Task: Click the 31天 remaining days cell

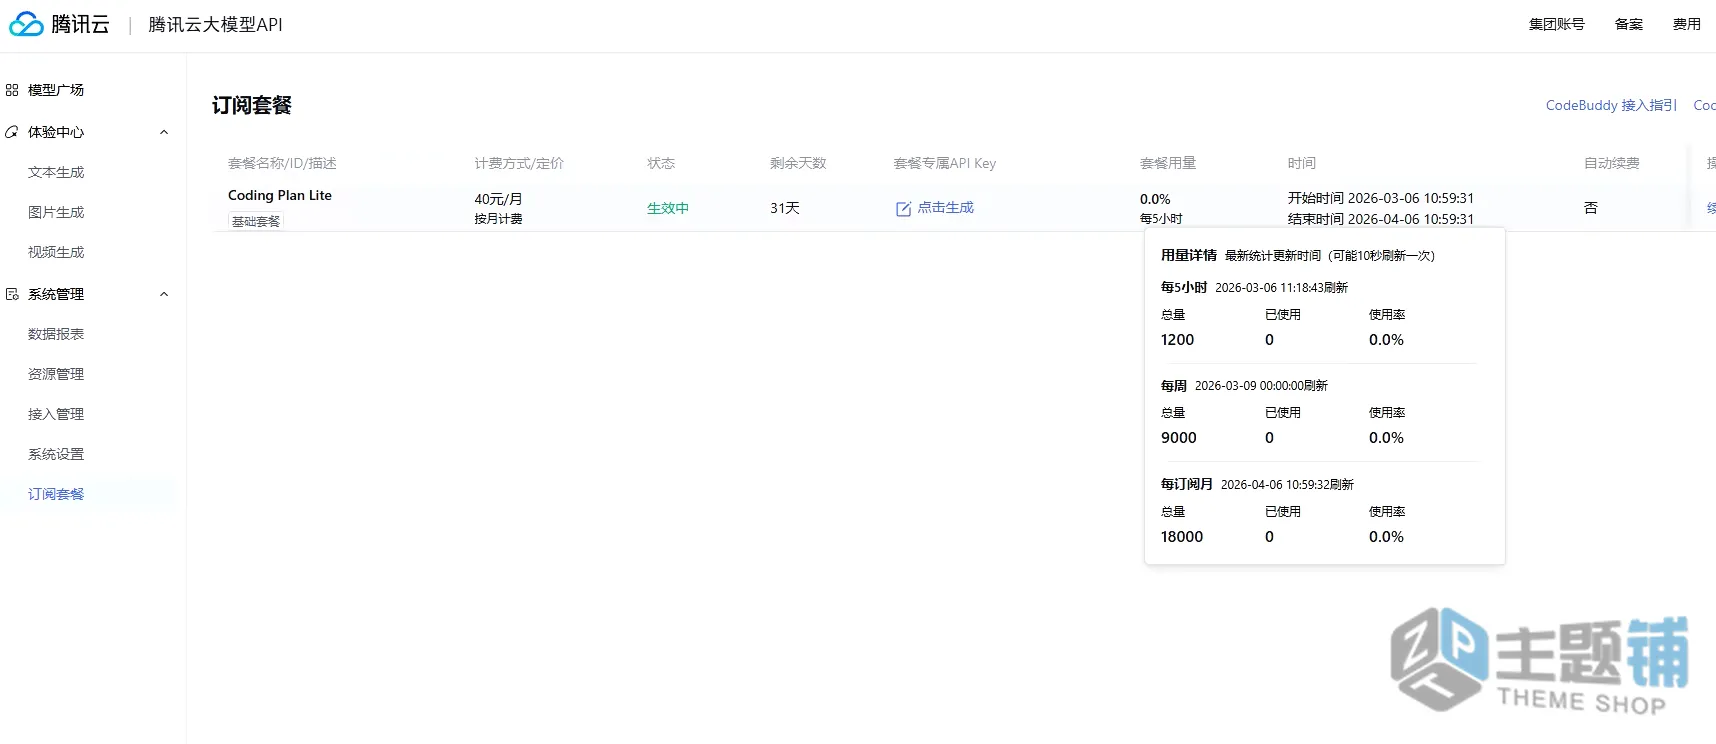Action: [x=785, y=208]
